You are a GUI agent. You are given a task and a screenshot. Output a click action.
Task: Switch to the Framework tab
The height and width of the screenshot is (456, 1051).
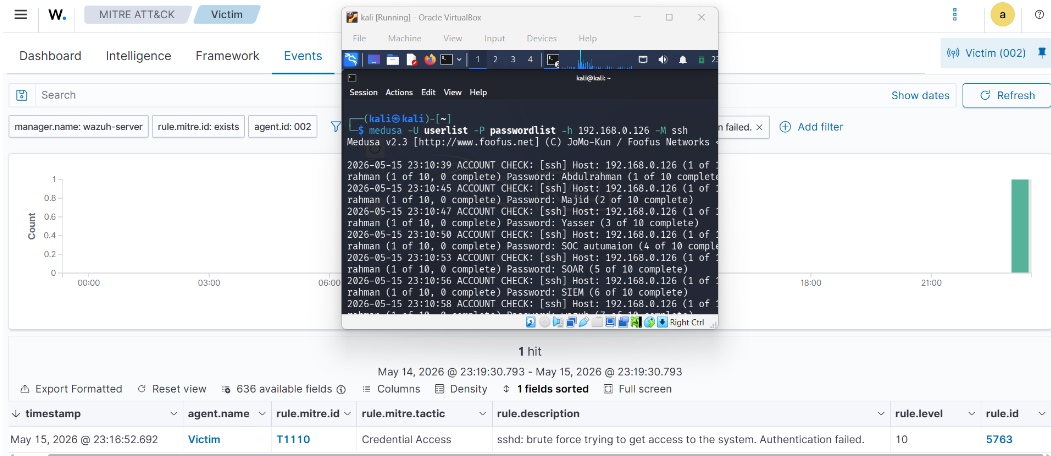[x=227, y=56]
